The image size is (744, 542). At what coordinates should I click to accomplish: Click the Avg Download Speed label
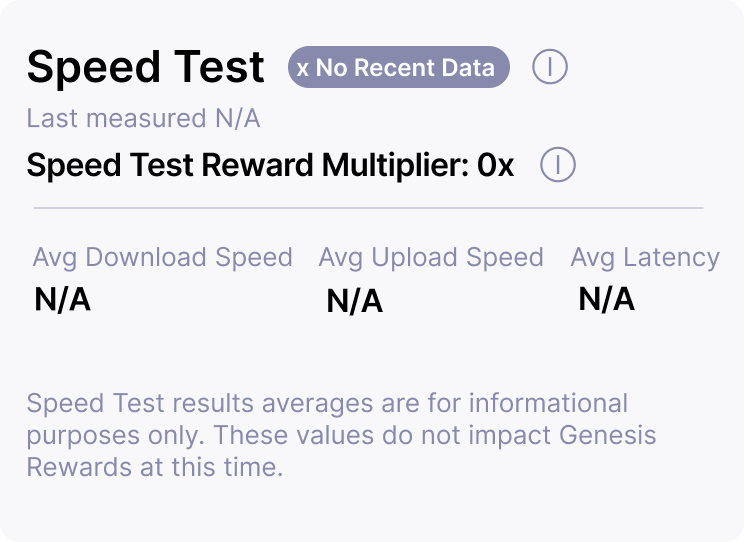coord(163,257)
